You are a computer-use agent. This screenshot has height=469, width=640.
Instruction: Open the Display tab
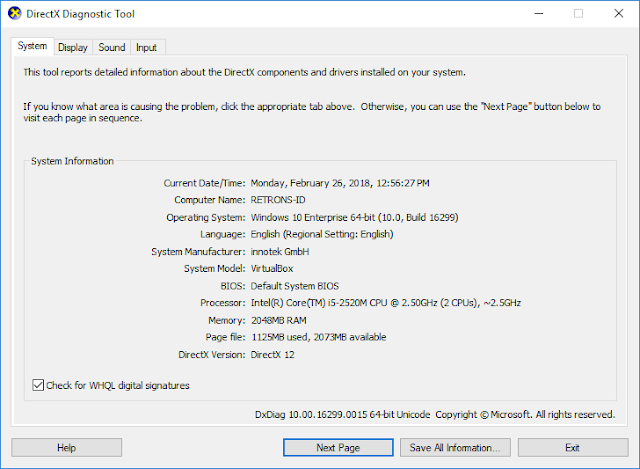tap(73, 47)
